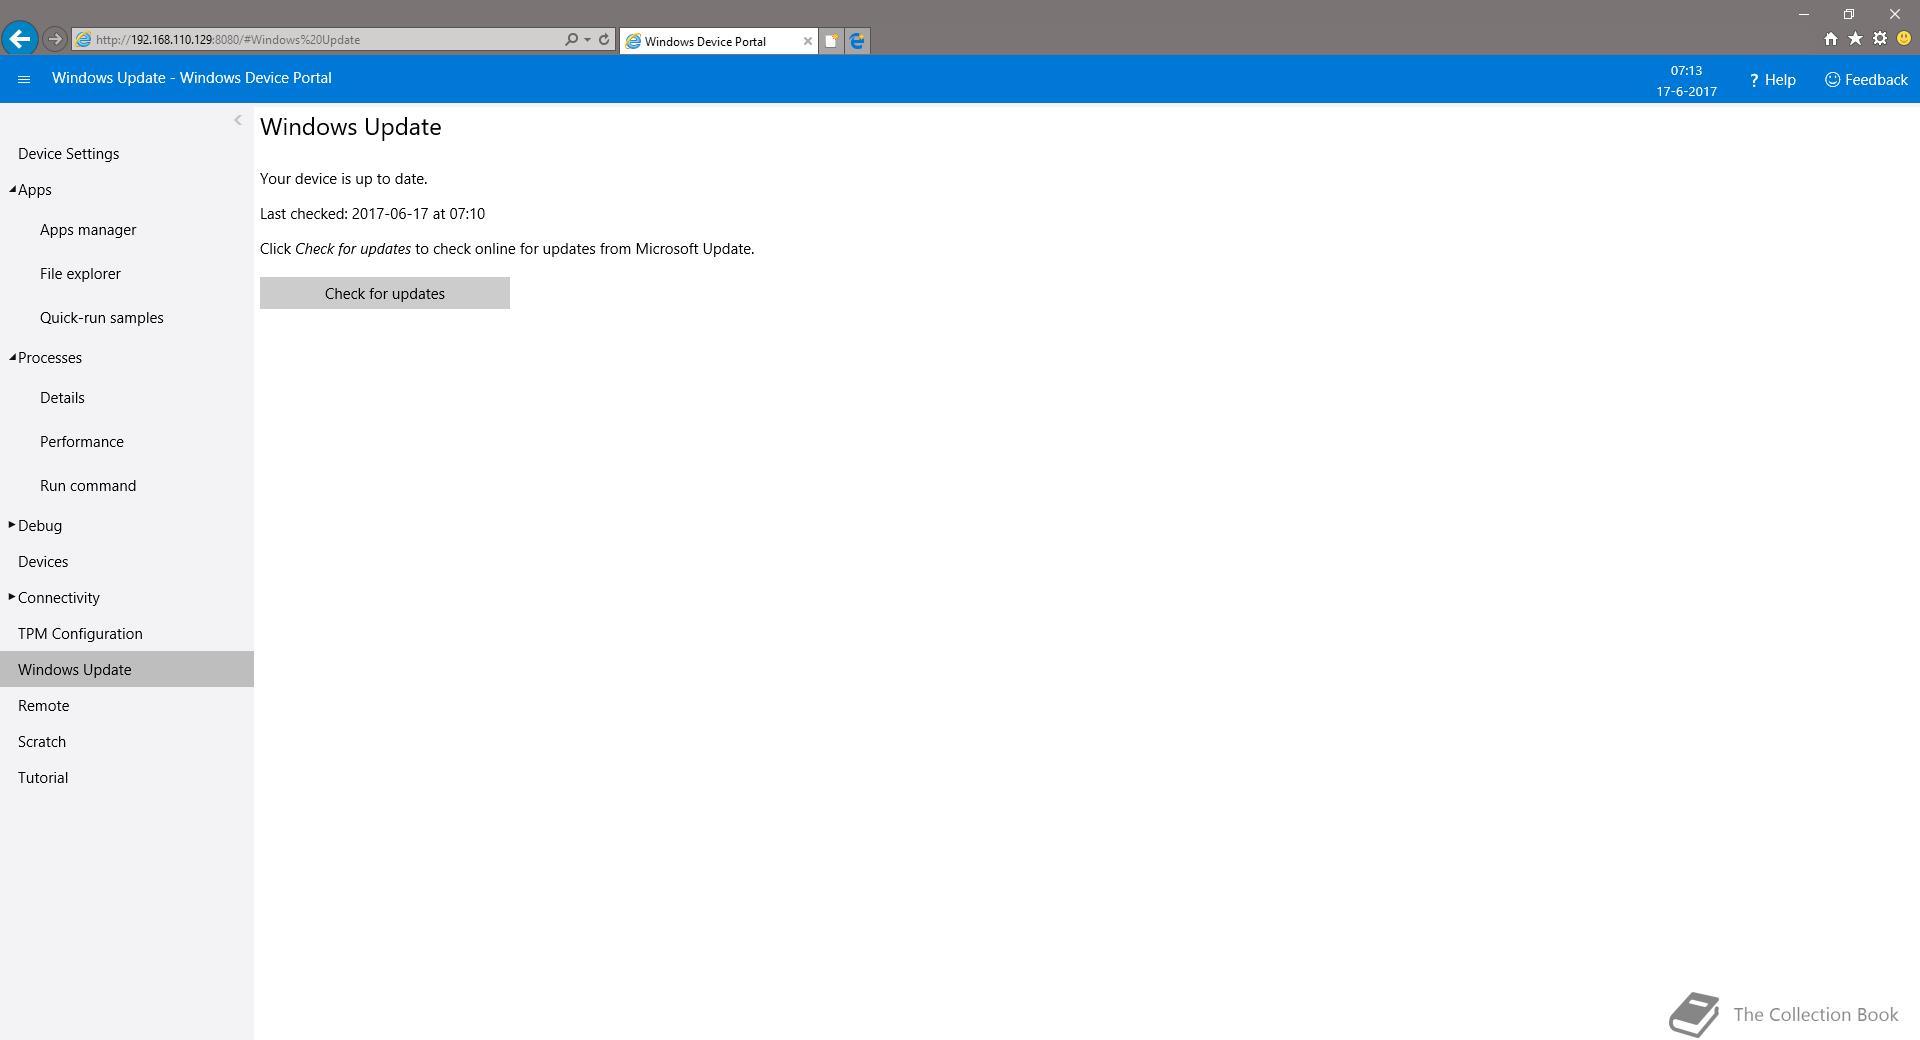The width and height of the screenshot is (1920, 1040).
Task: Open Device Settings in sidebar
Action: tap(68, 154)
